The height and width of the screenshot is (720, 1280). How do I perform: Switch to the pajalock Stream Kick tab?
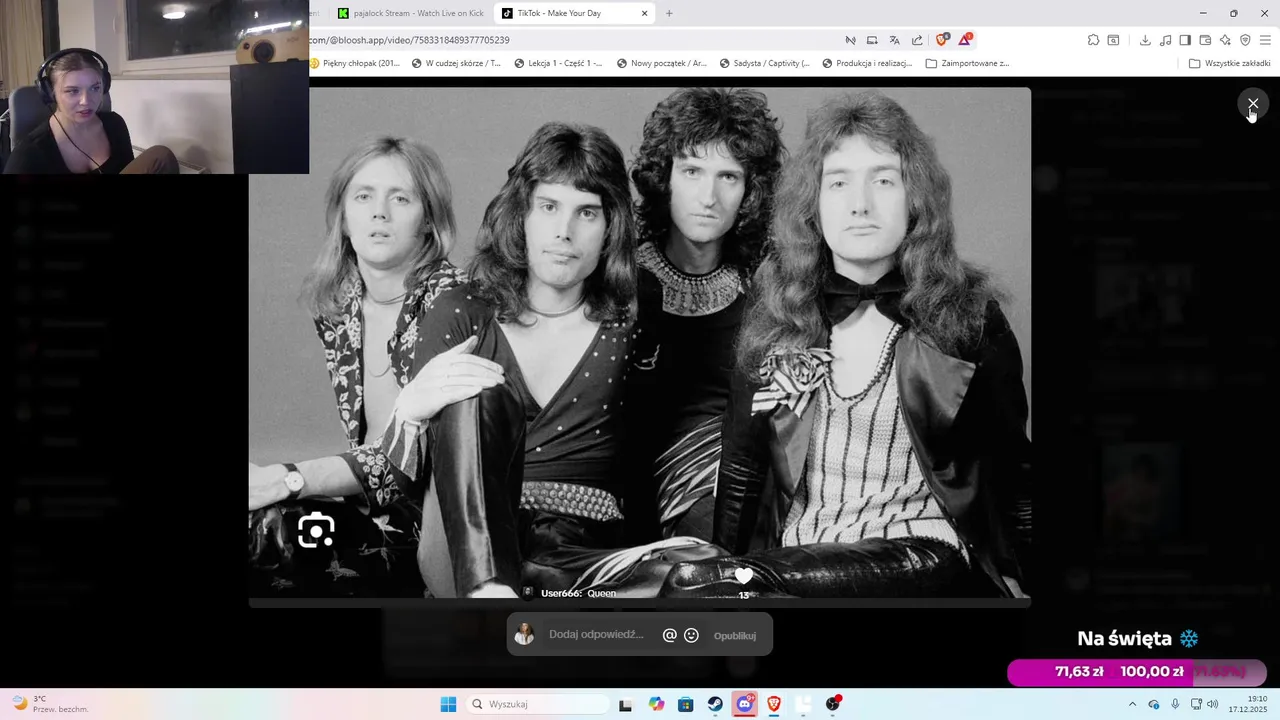[x=410, y=13]
